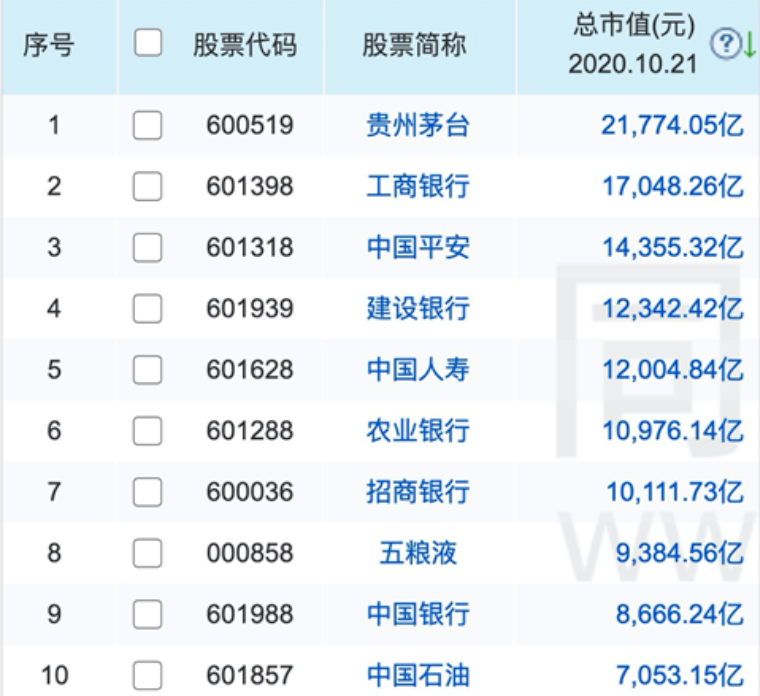
Task: Click the green sort descending arrow
Action: pyautogui.click(x=748, y=45)
